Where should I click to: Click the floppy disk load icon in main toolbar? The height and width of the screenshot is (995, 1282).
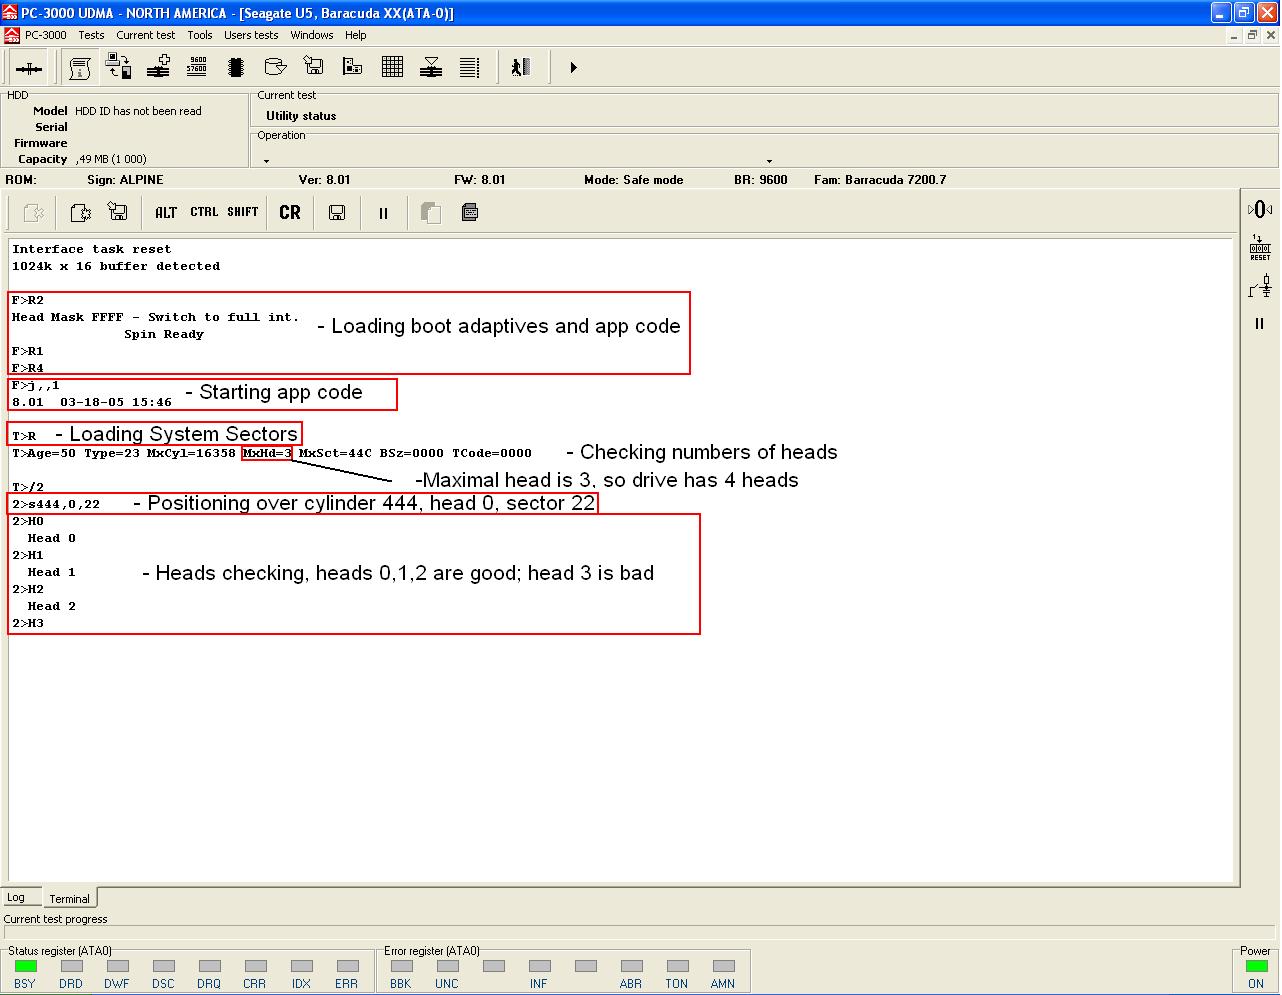314,67
